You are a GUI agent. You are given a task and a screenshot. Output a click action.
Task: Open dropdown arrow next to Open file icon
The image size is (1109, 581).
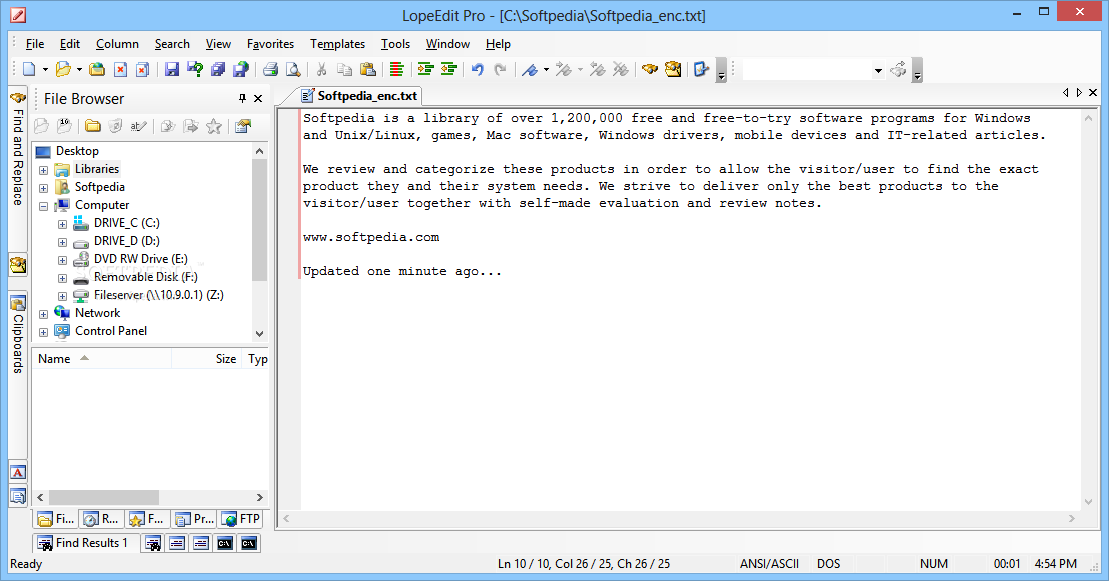pyautogui.click(x=79, y=70)
